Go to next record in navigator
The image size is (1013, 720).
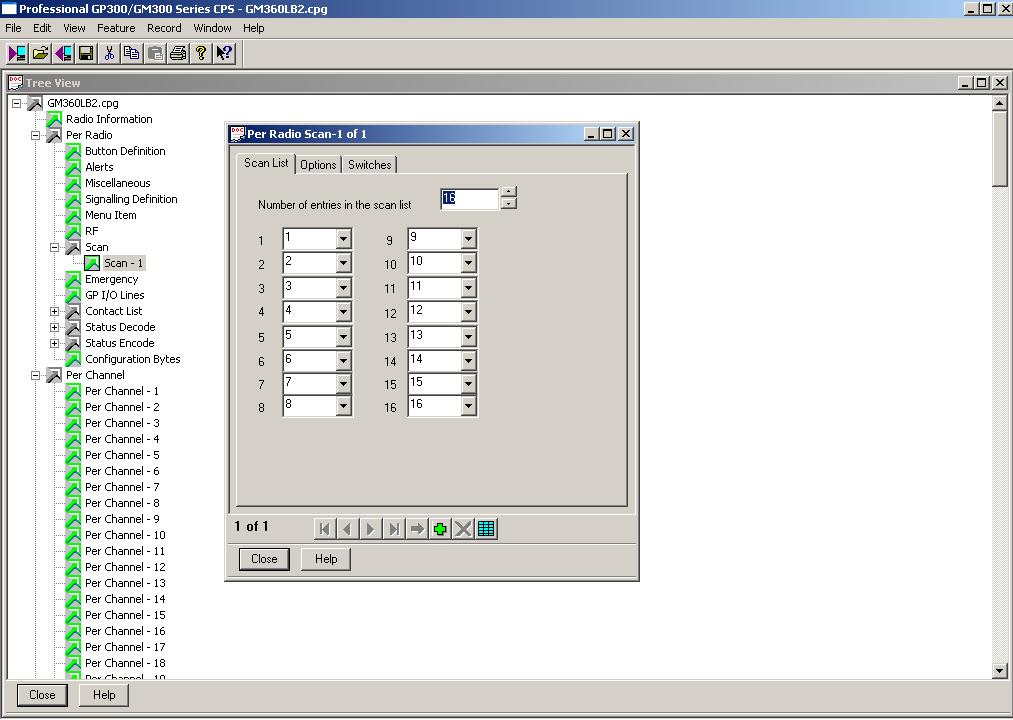(x=371, y=529)
